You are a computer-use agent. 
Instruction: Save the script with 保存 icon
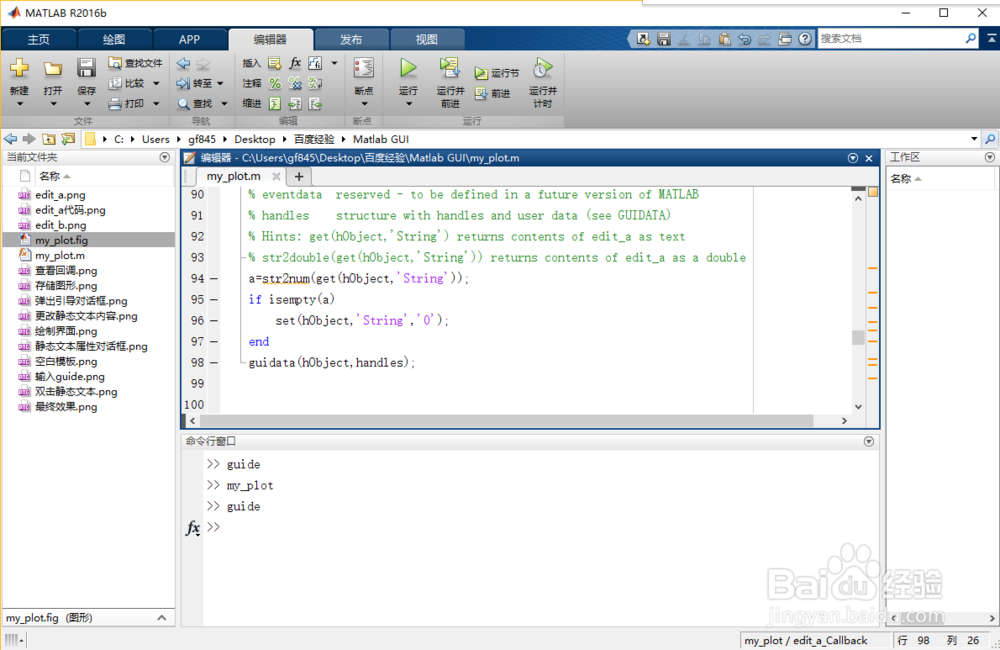pos(86,68)
